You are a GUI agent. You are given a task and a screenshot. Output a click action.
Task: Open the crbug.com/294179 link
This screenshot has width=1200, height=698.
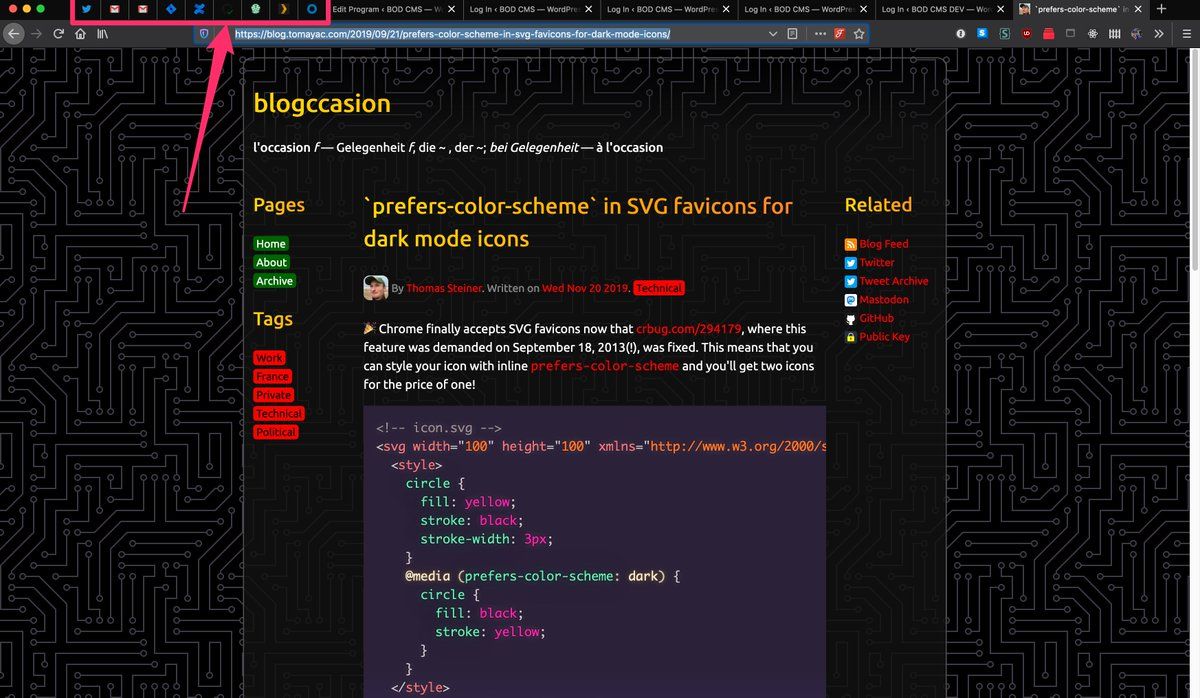[688, 328]
